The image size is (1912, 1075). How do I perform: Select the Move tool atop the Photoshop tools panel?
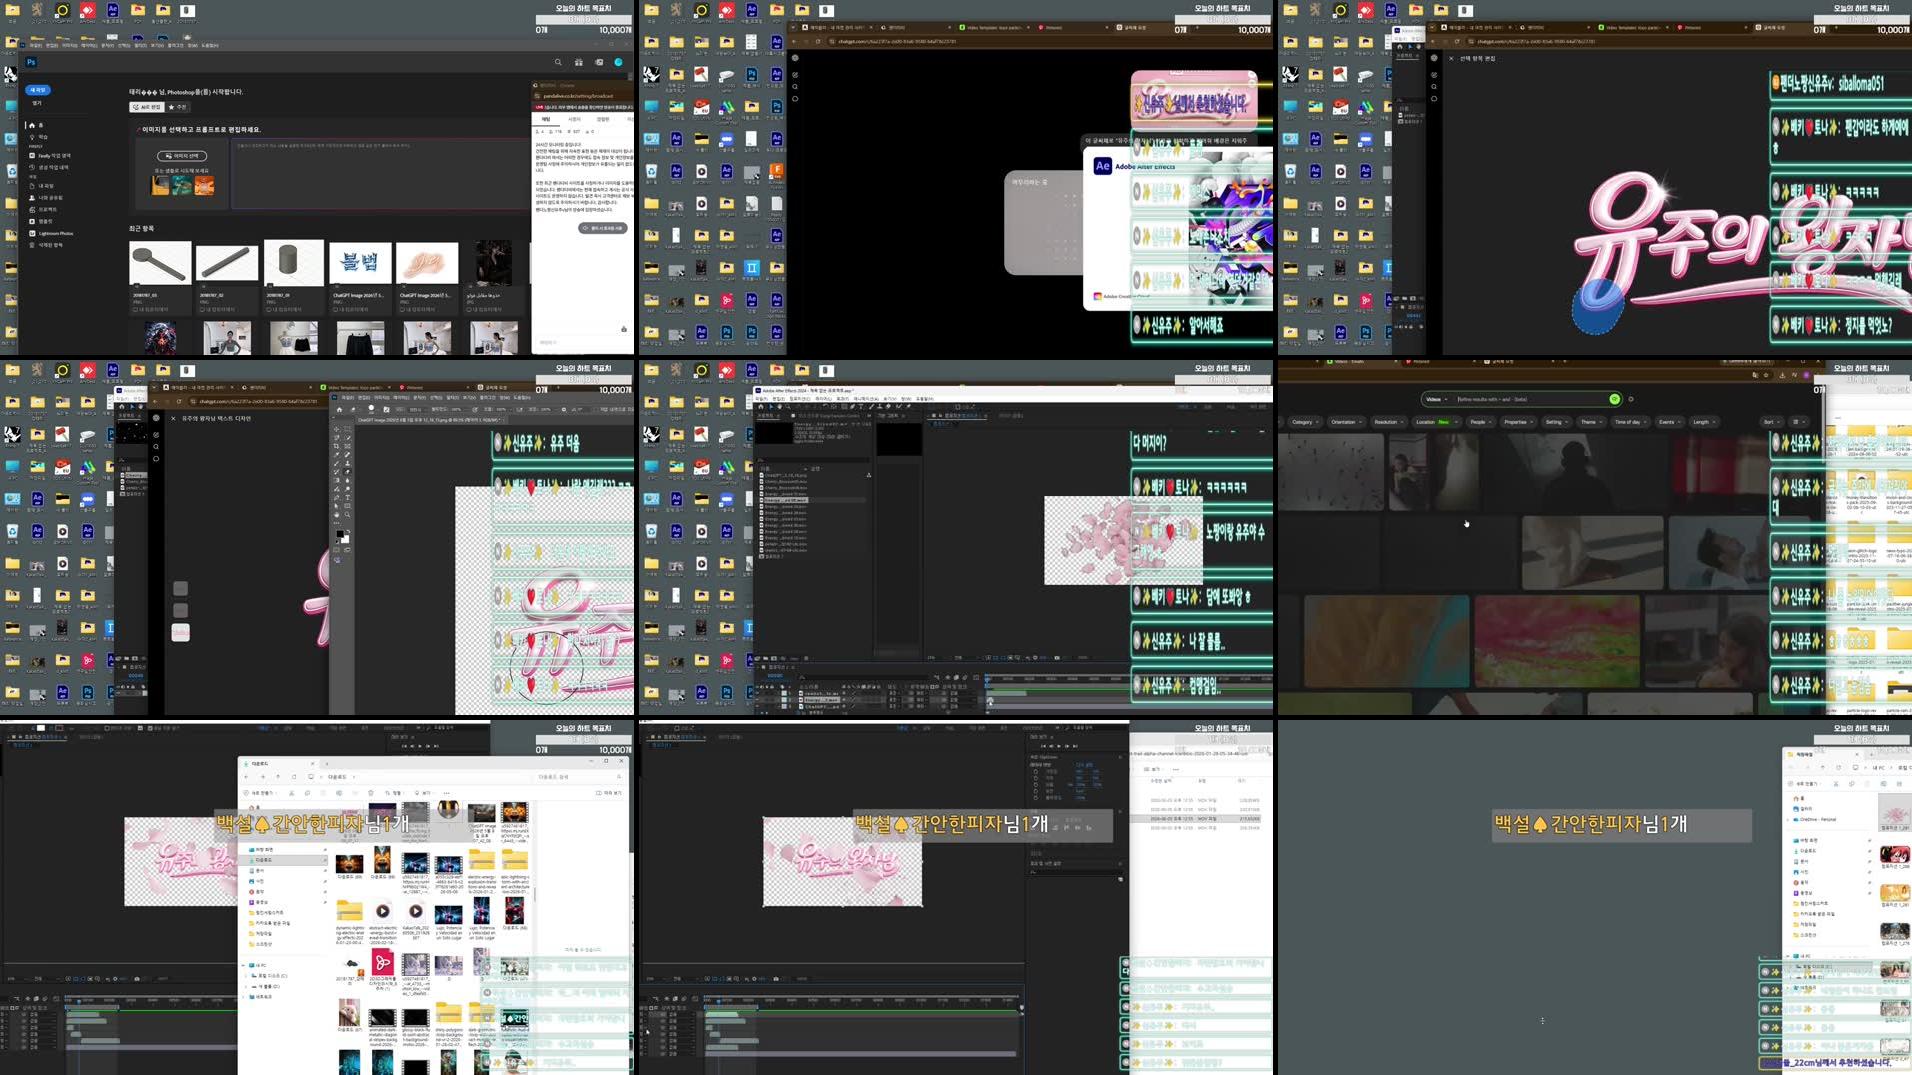point(336,428)
